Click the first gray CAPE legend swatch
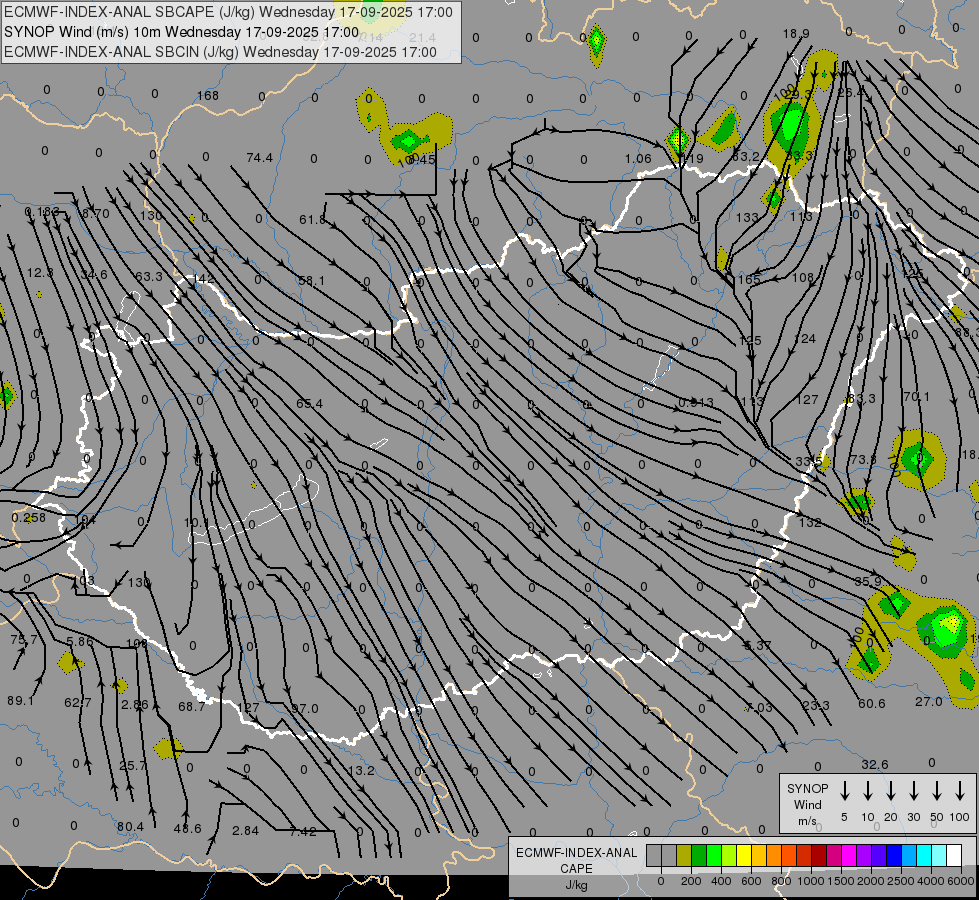Image resolution: width=979 pixels, height=900 pixels. coord(654,855)
